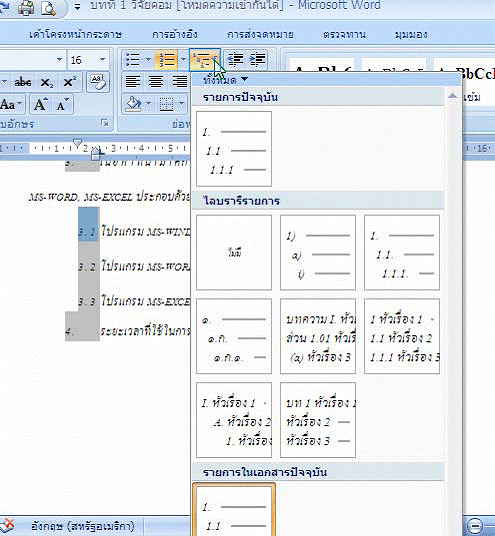Open the font dialog launcher

point(105,123)
